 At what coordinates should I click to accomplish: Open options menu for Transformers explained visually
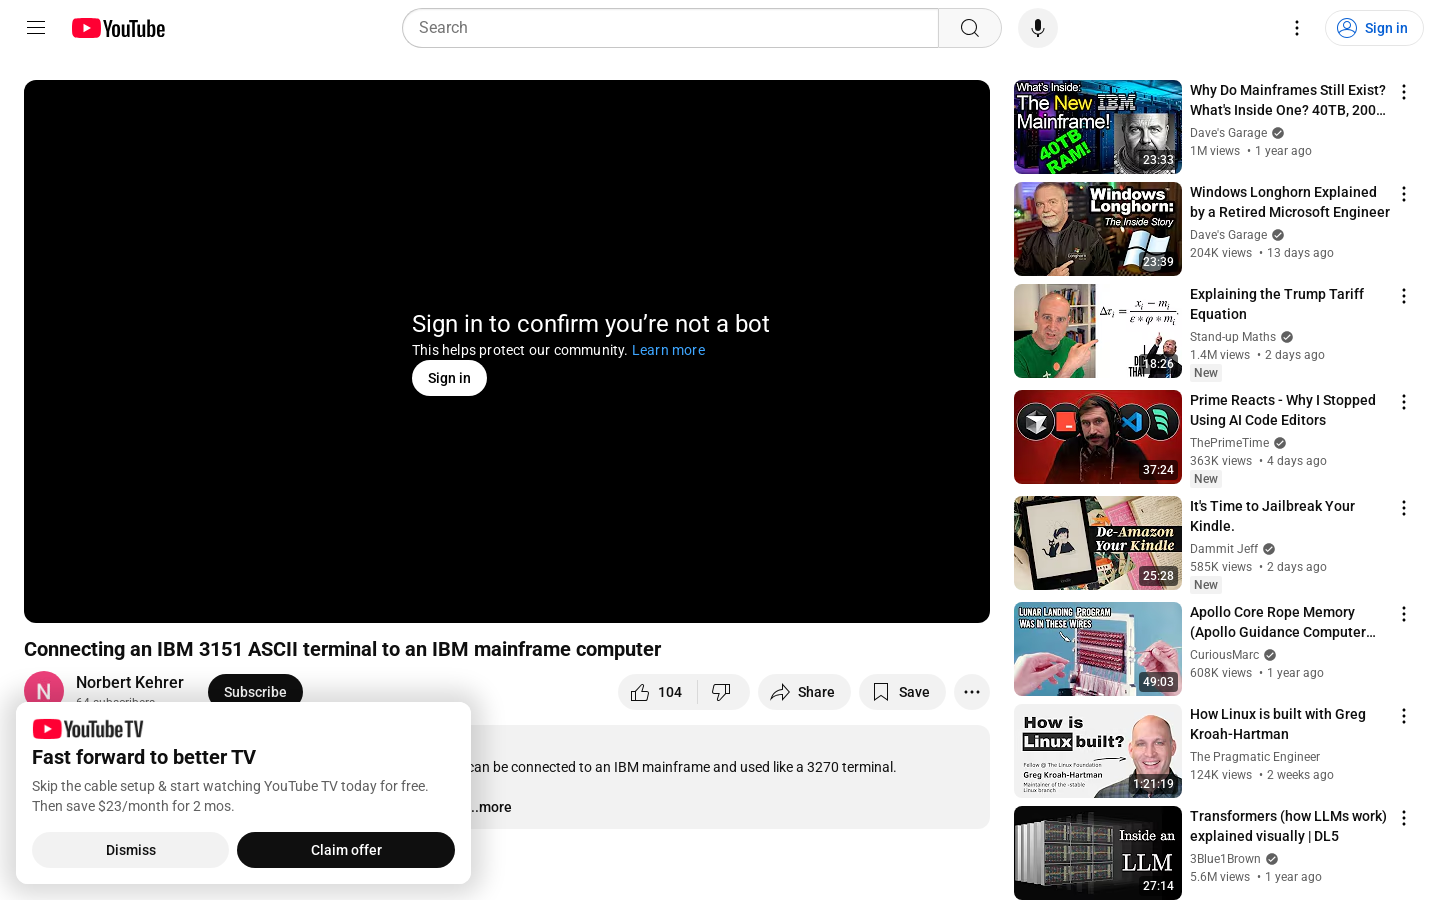[1404, 818]
